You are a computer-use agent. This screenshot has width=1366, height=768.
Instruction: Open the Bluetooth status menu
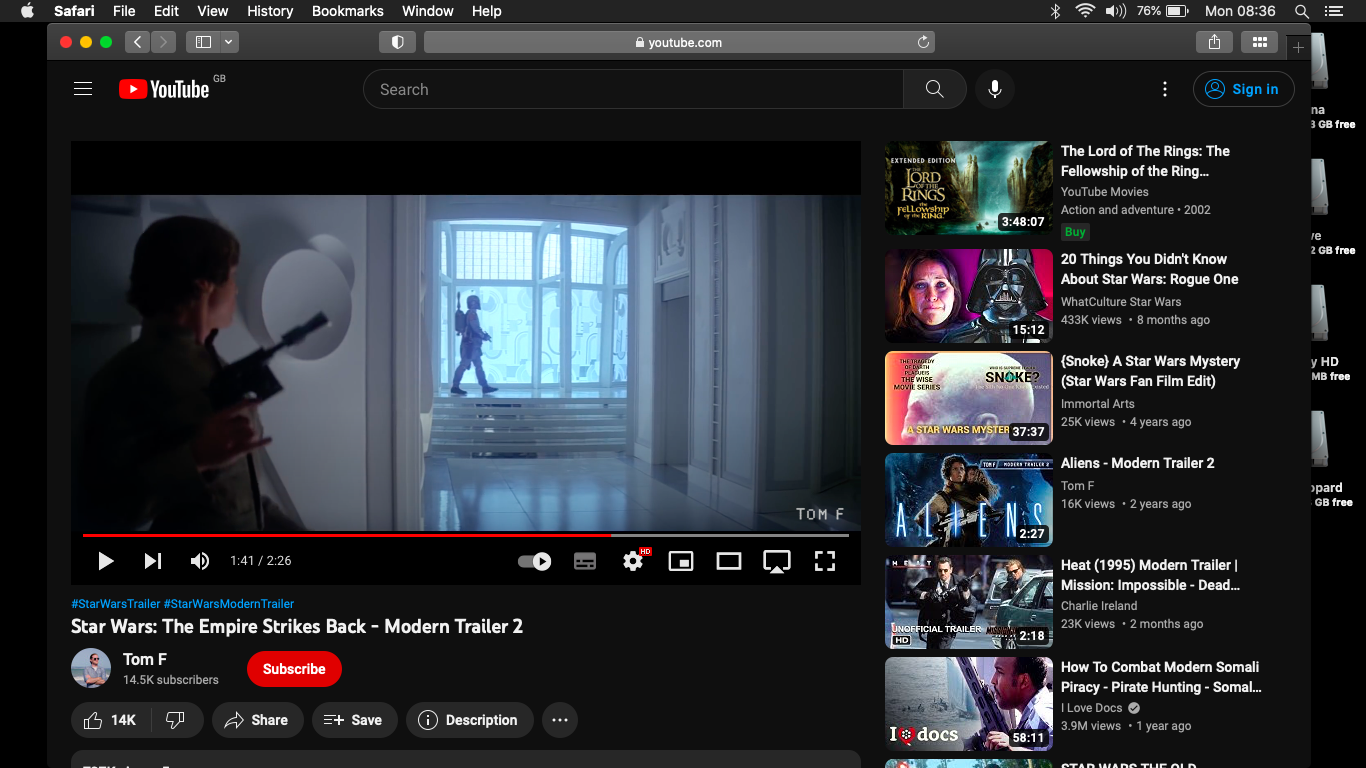pos(1055,11)
